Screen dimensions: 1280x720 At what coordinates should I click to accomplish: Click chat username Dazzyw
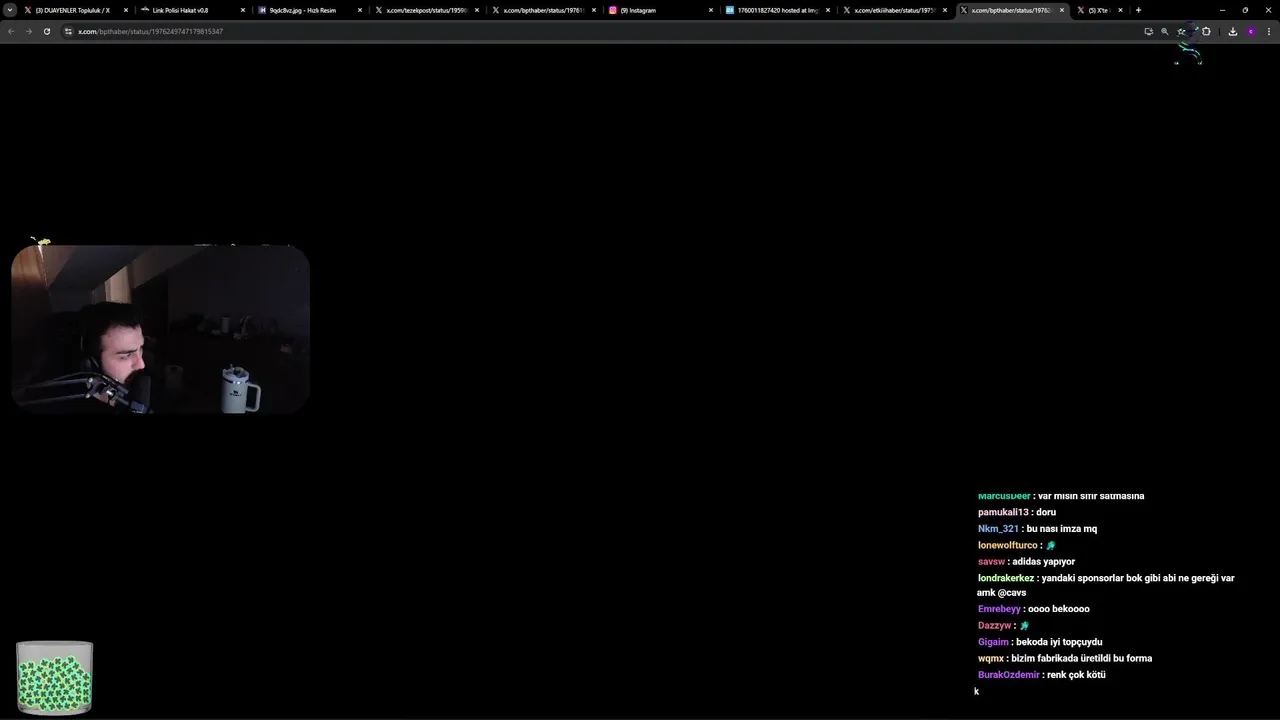point(995,625)
